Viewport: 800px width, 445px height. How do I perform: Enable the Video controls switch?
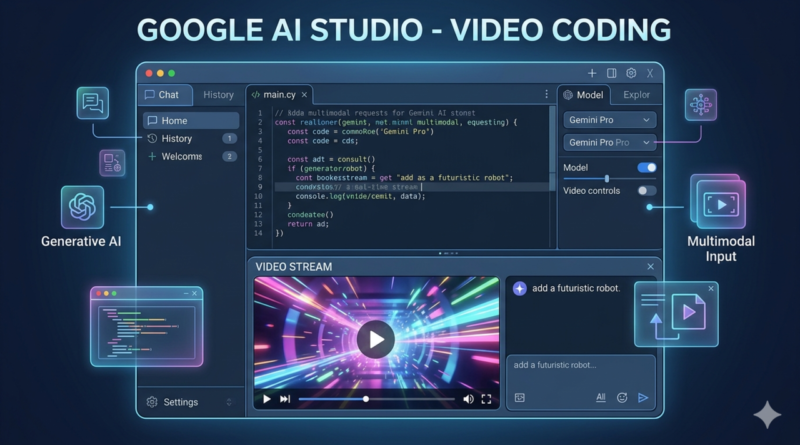(646, 191)
